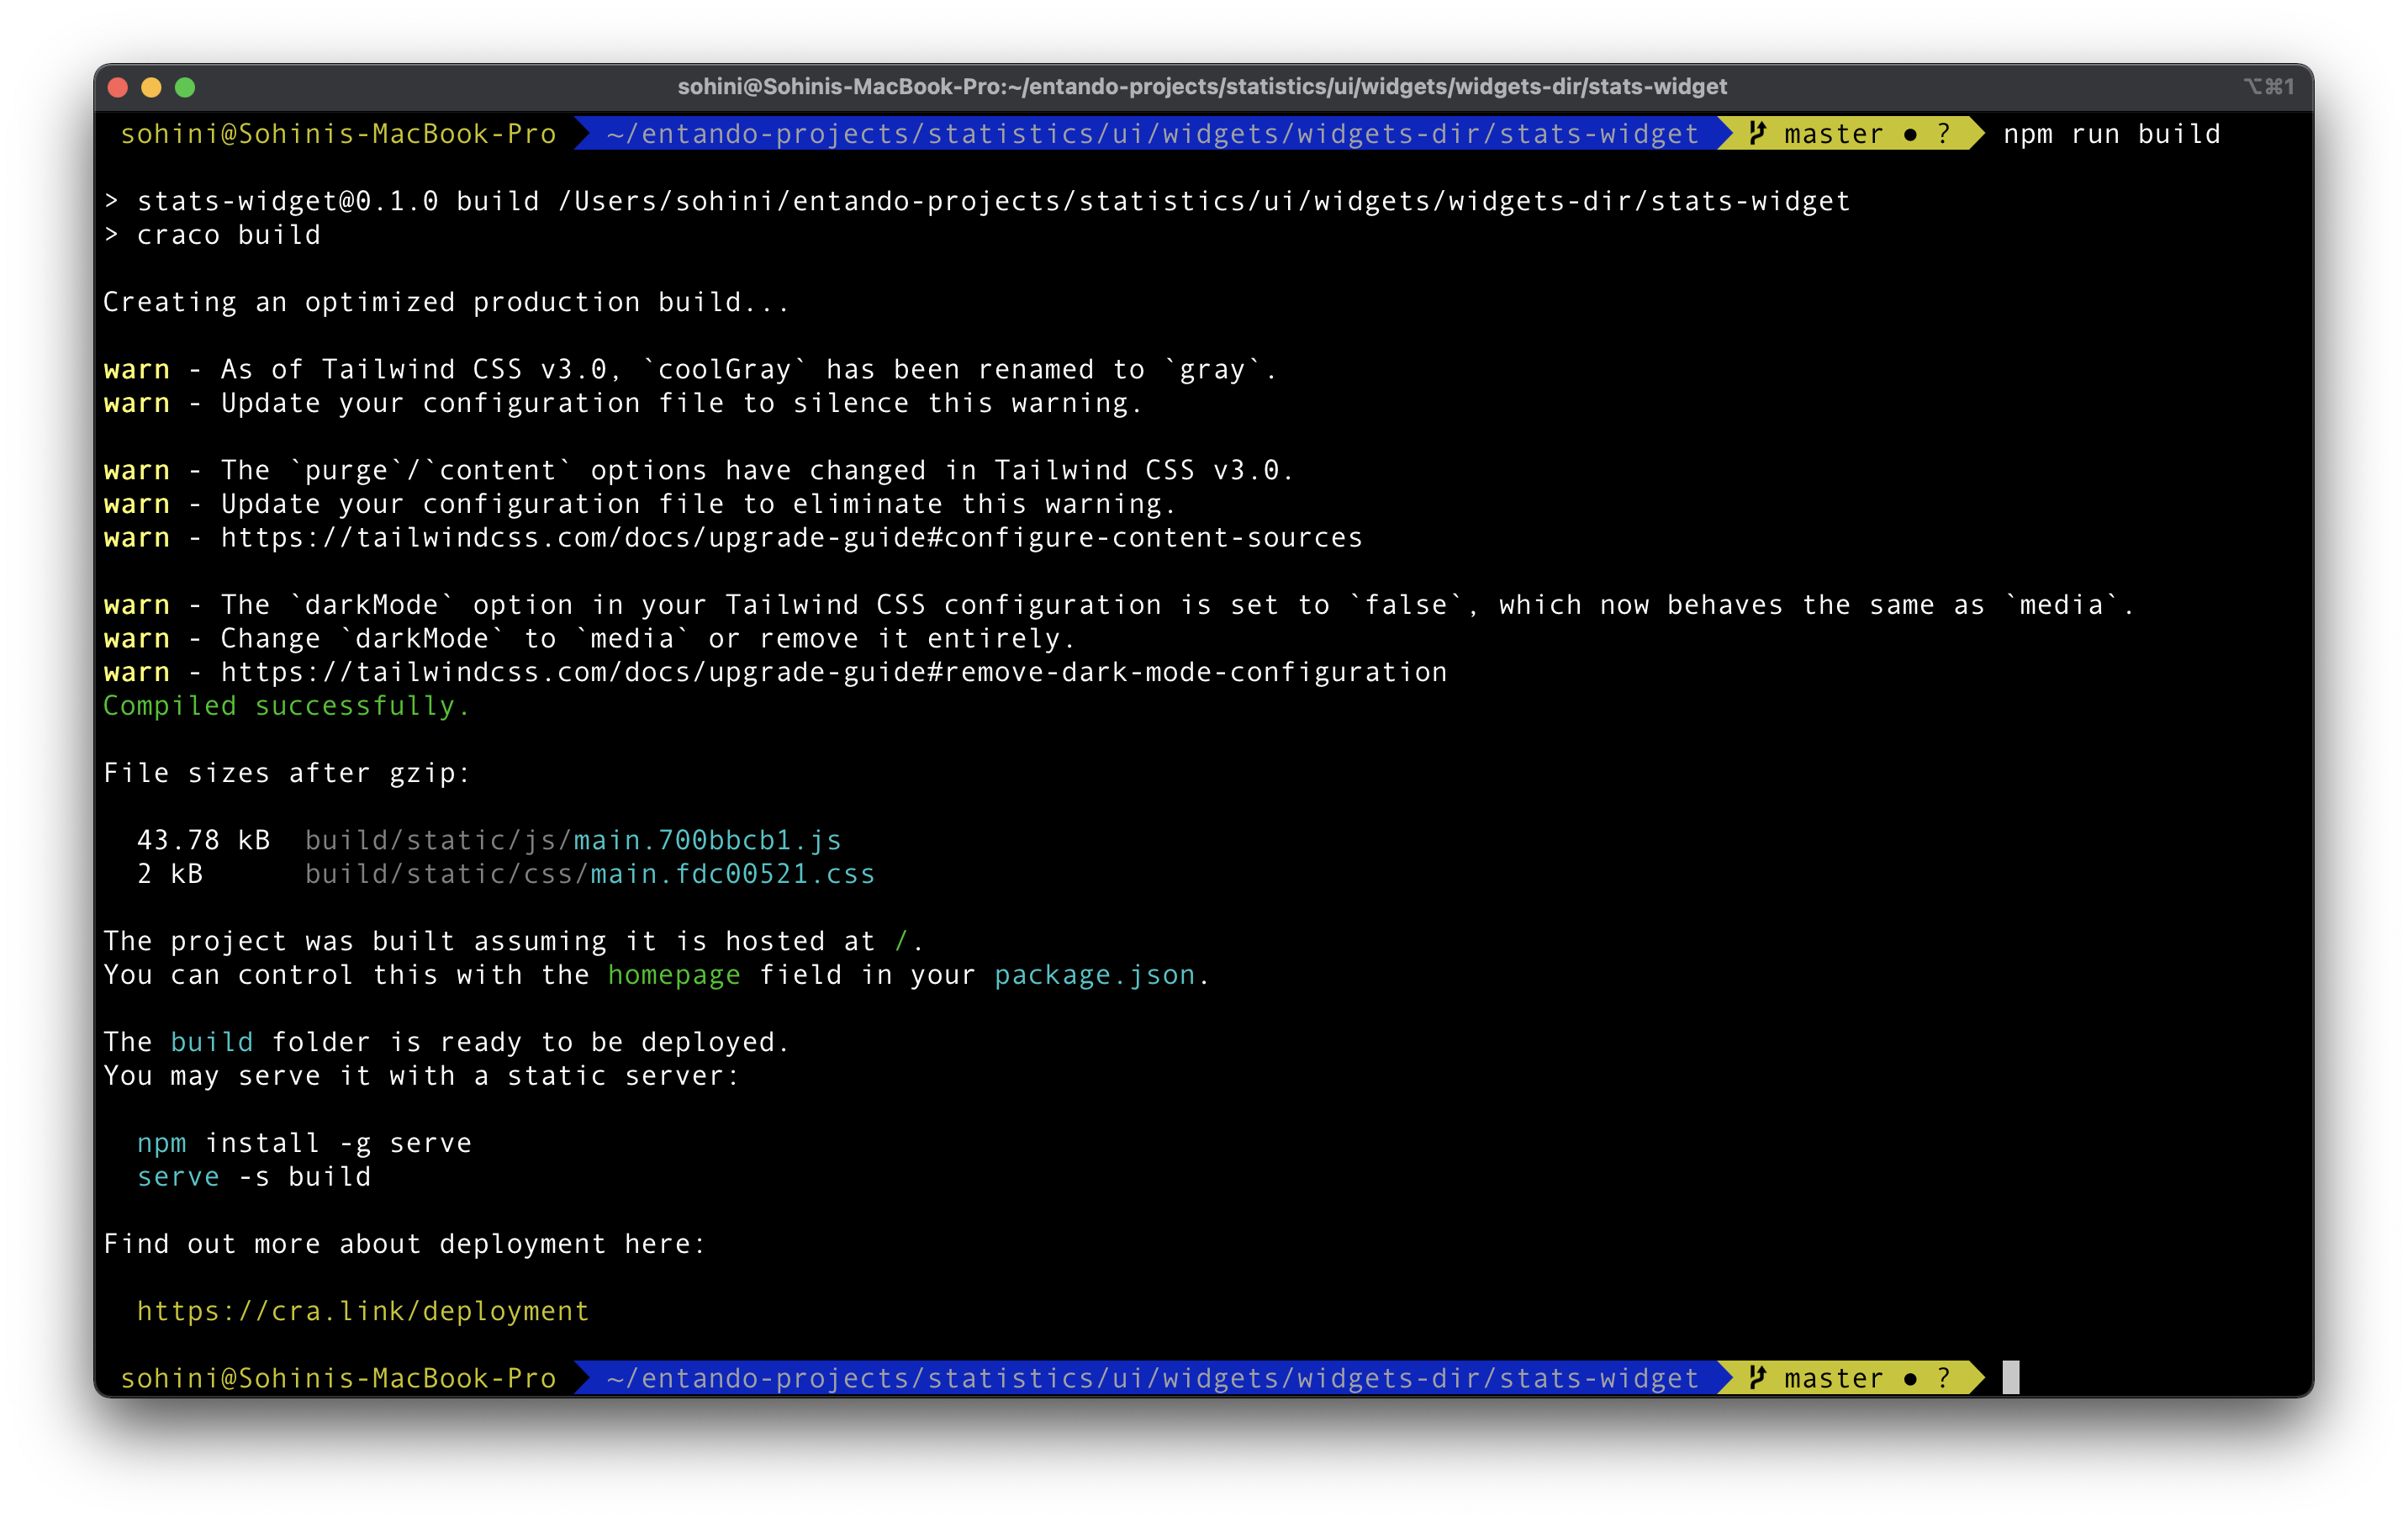Click the 'homepage' highlighted word
Screen dimensions: 2408x1522
click(674, 975)
